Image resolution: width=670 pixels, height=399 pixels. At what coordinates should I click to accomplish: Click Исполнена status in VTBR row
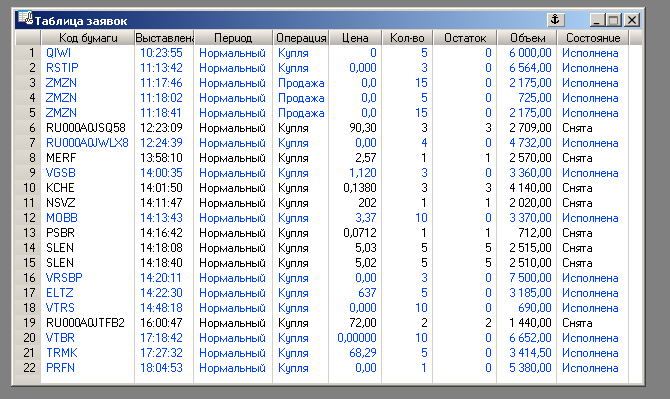pyautogui.click(x=590, y=337)
